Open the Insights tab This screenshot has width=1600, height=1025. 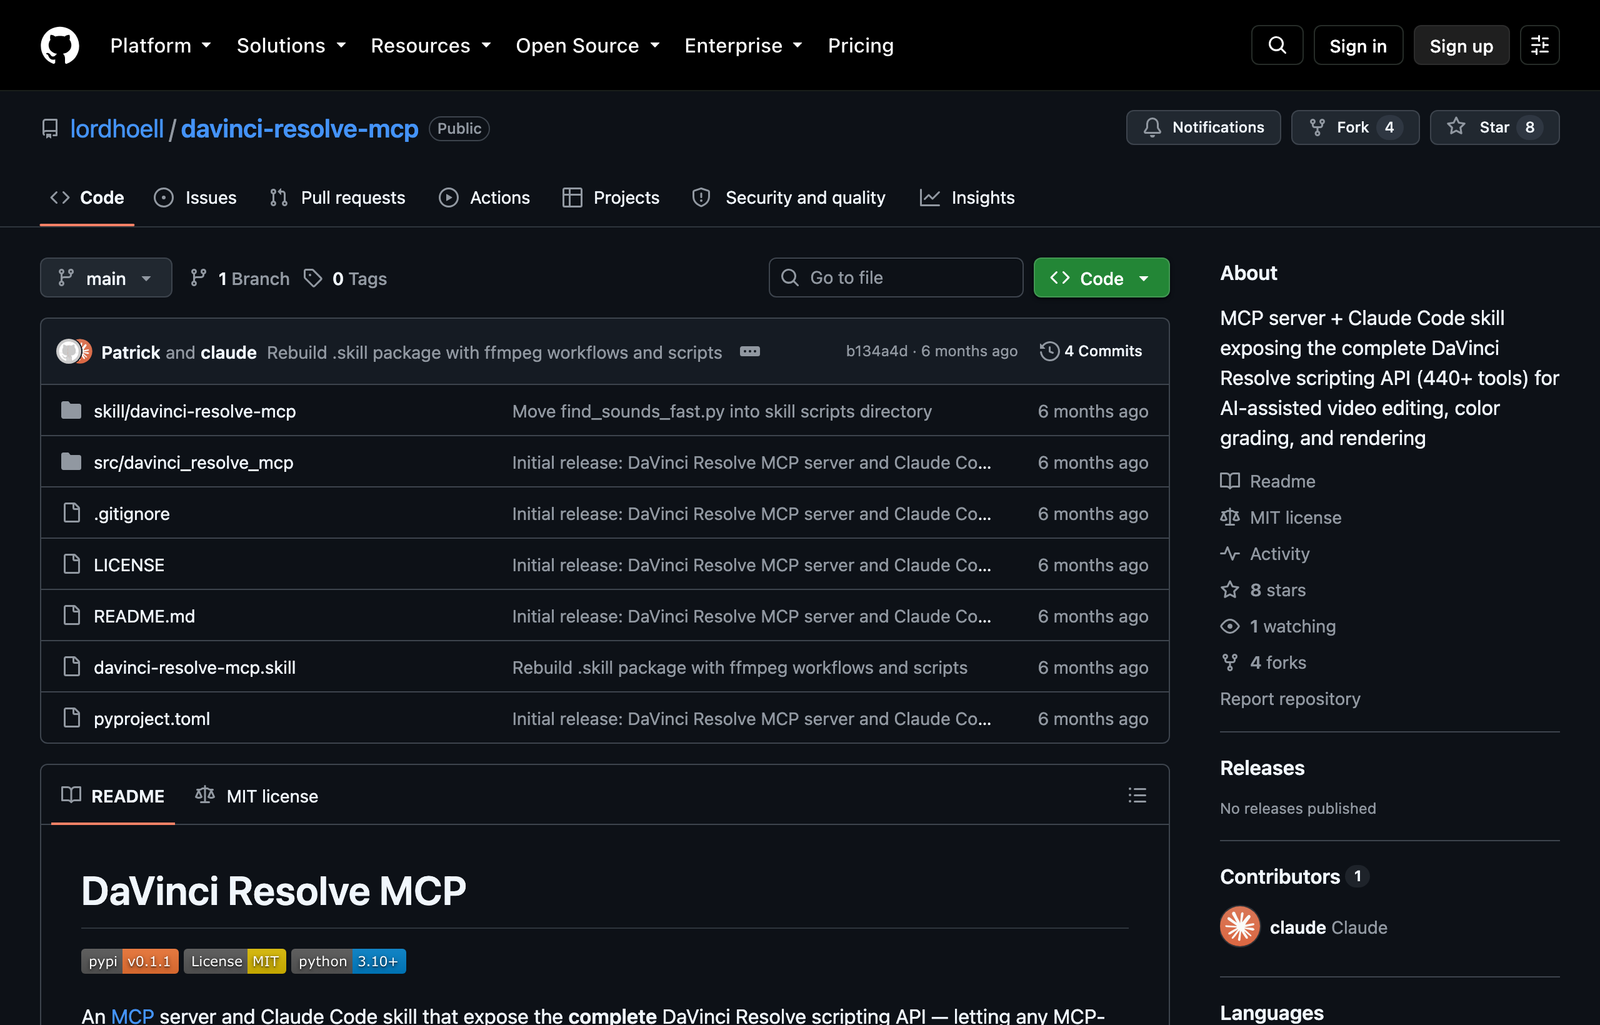click(x=967, y=197)
